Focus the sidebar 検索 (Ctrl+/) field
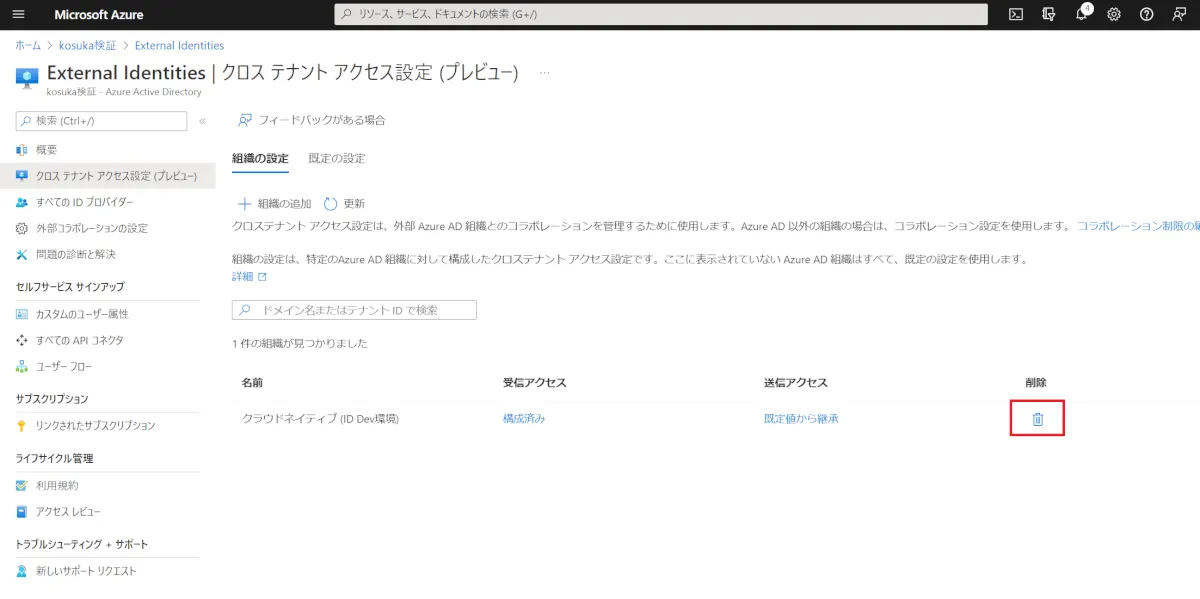The image size is (1200, 599). [101, 121]
